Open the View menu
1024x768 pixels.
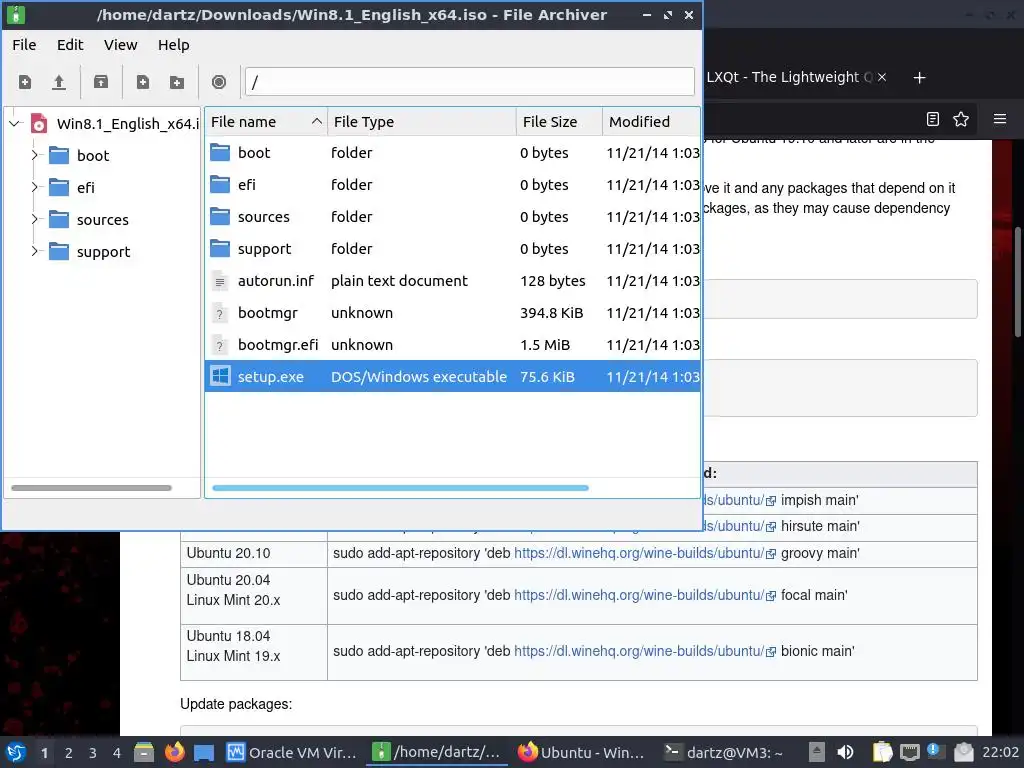[120, 45]
